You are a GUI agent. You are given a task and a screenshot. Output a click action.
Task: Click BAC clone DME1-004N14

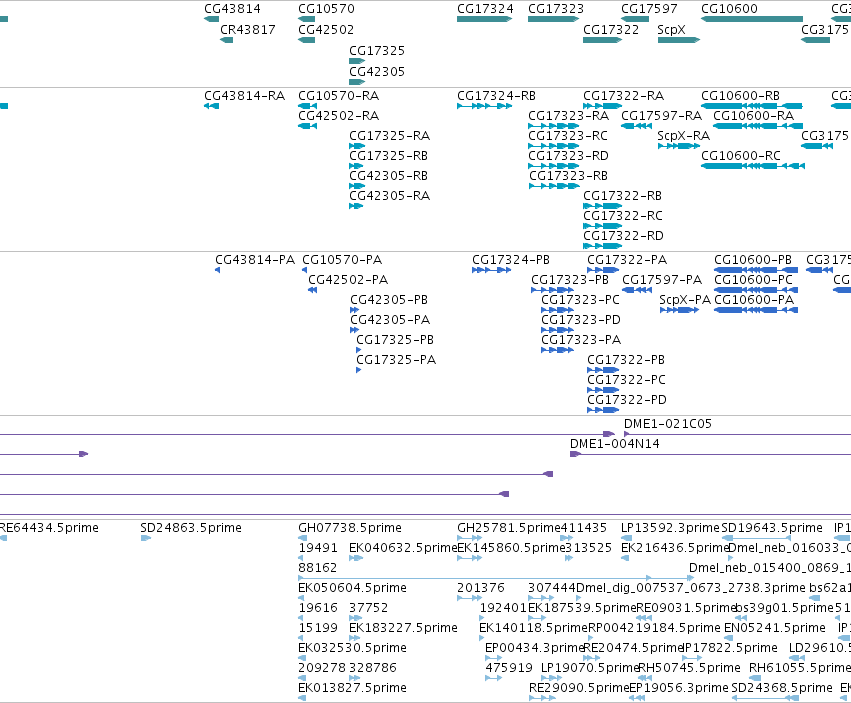pos(615,444)
